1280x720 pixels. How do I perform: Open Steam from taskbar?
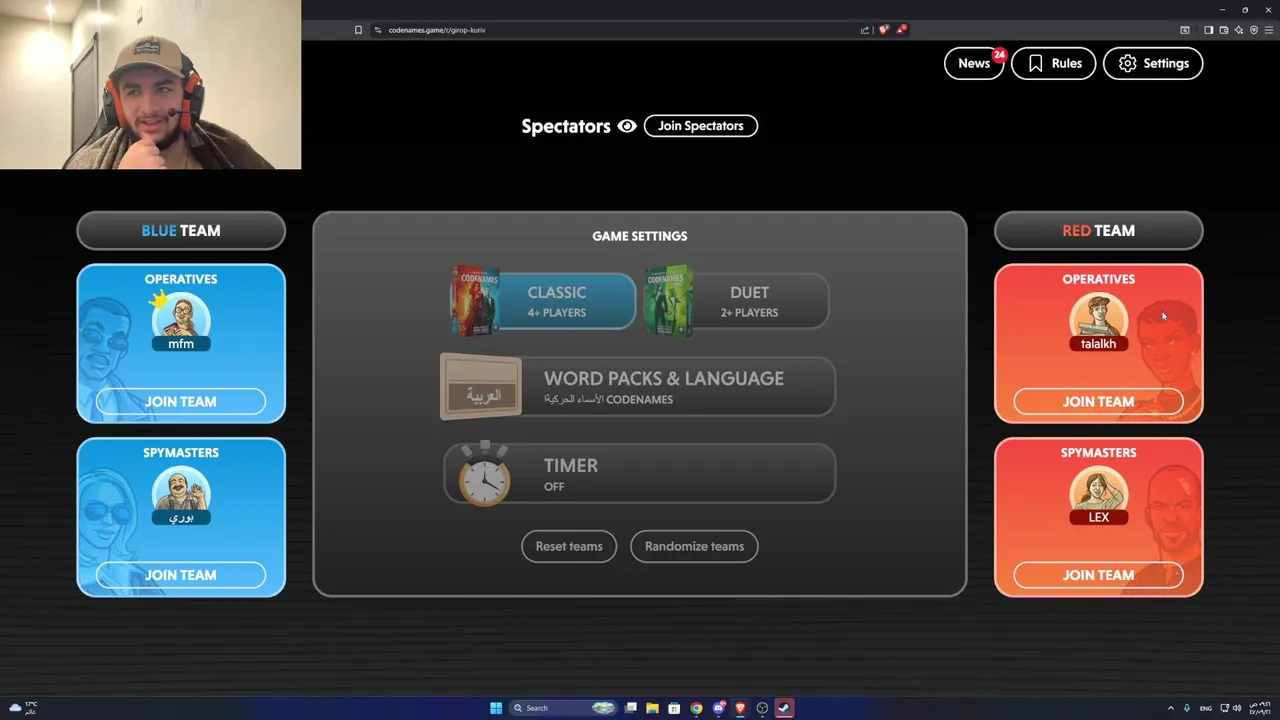[x=784, y=708]
